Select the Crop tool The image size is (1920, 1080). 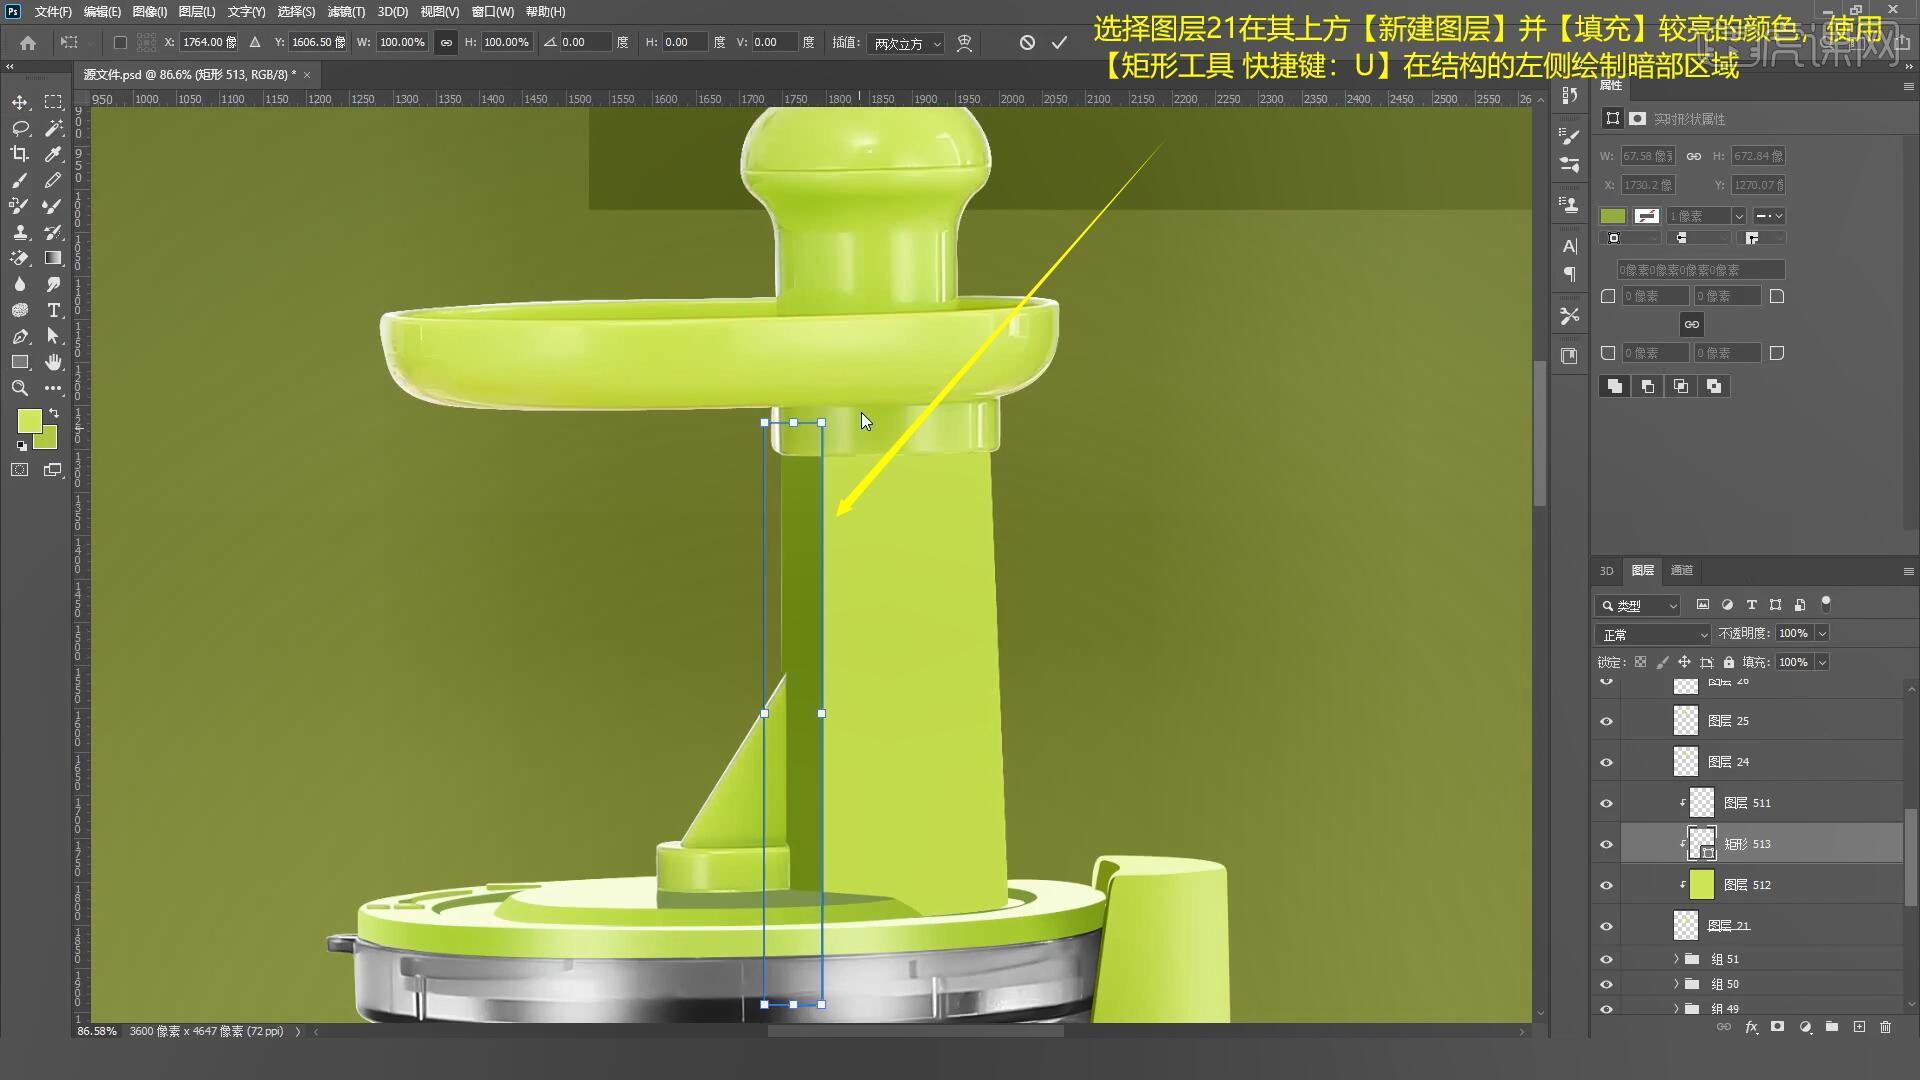pos(20,154)
